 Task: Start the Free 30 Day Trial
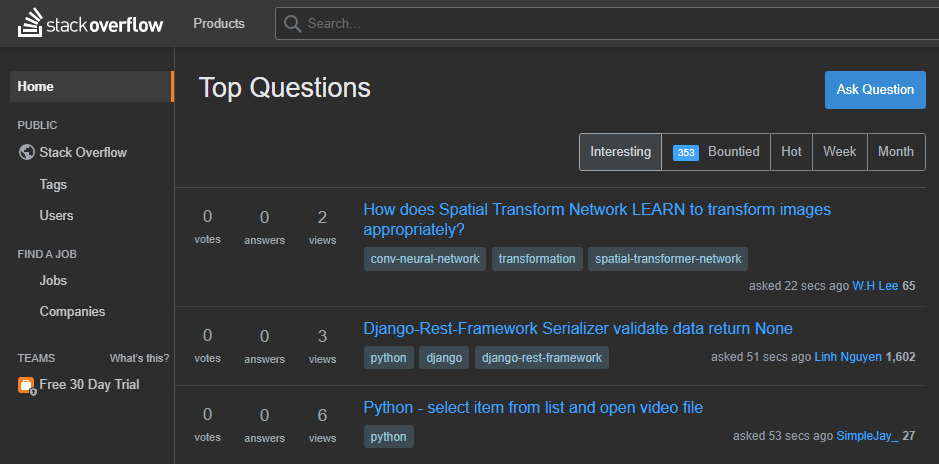coord(89,385)
